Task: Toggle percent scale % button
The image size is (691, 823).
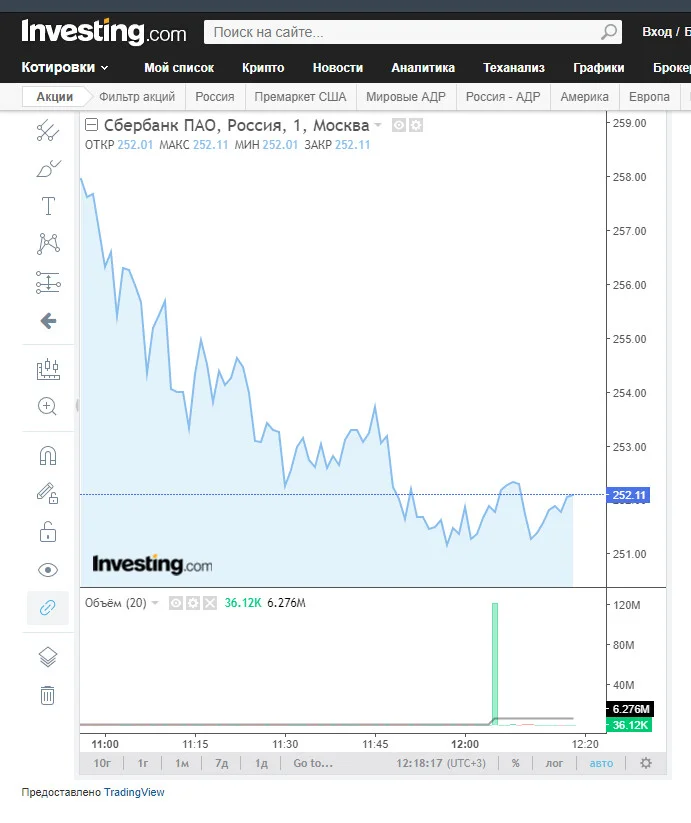Action: coord(516,763)
